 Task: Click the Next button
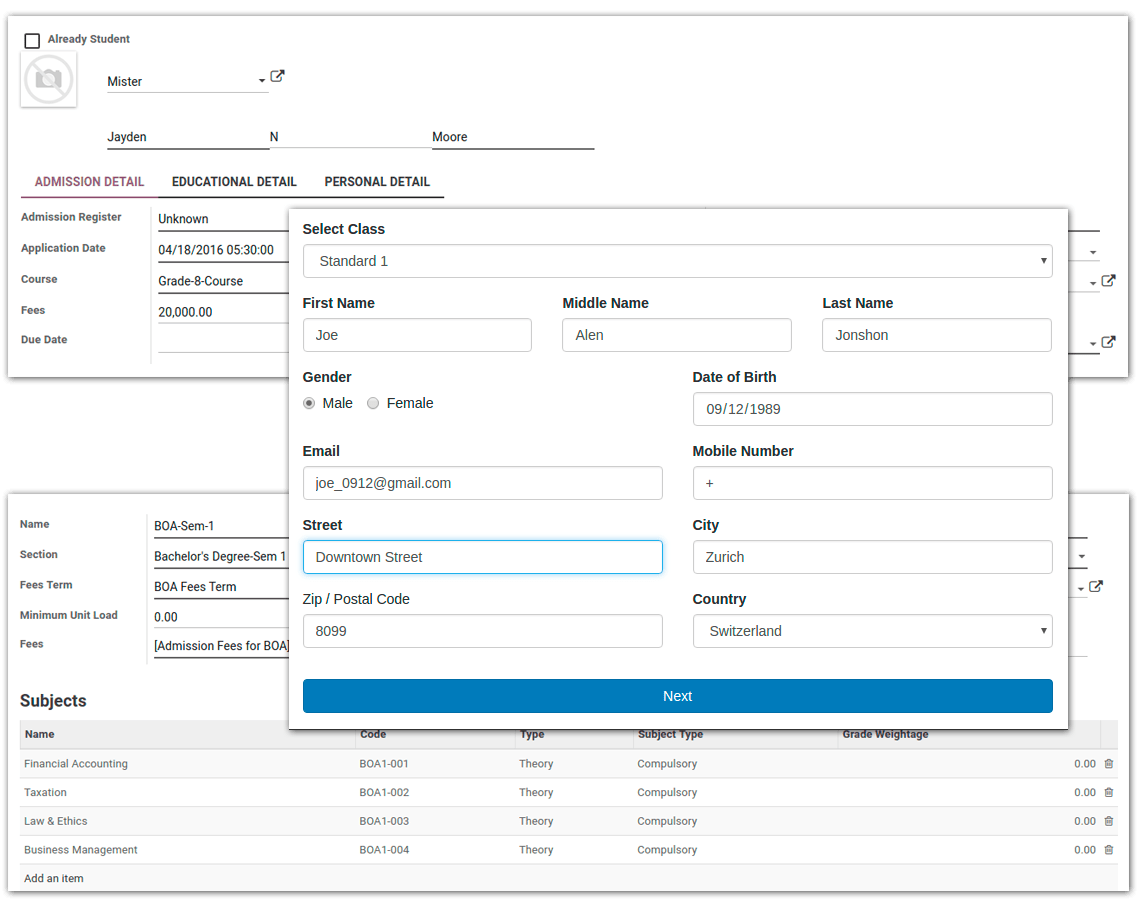(677, 696)
